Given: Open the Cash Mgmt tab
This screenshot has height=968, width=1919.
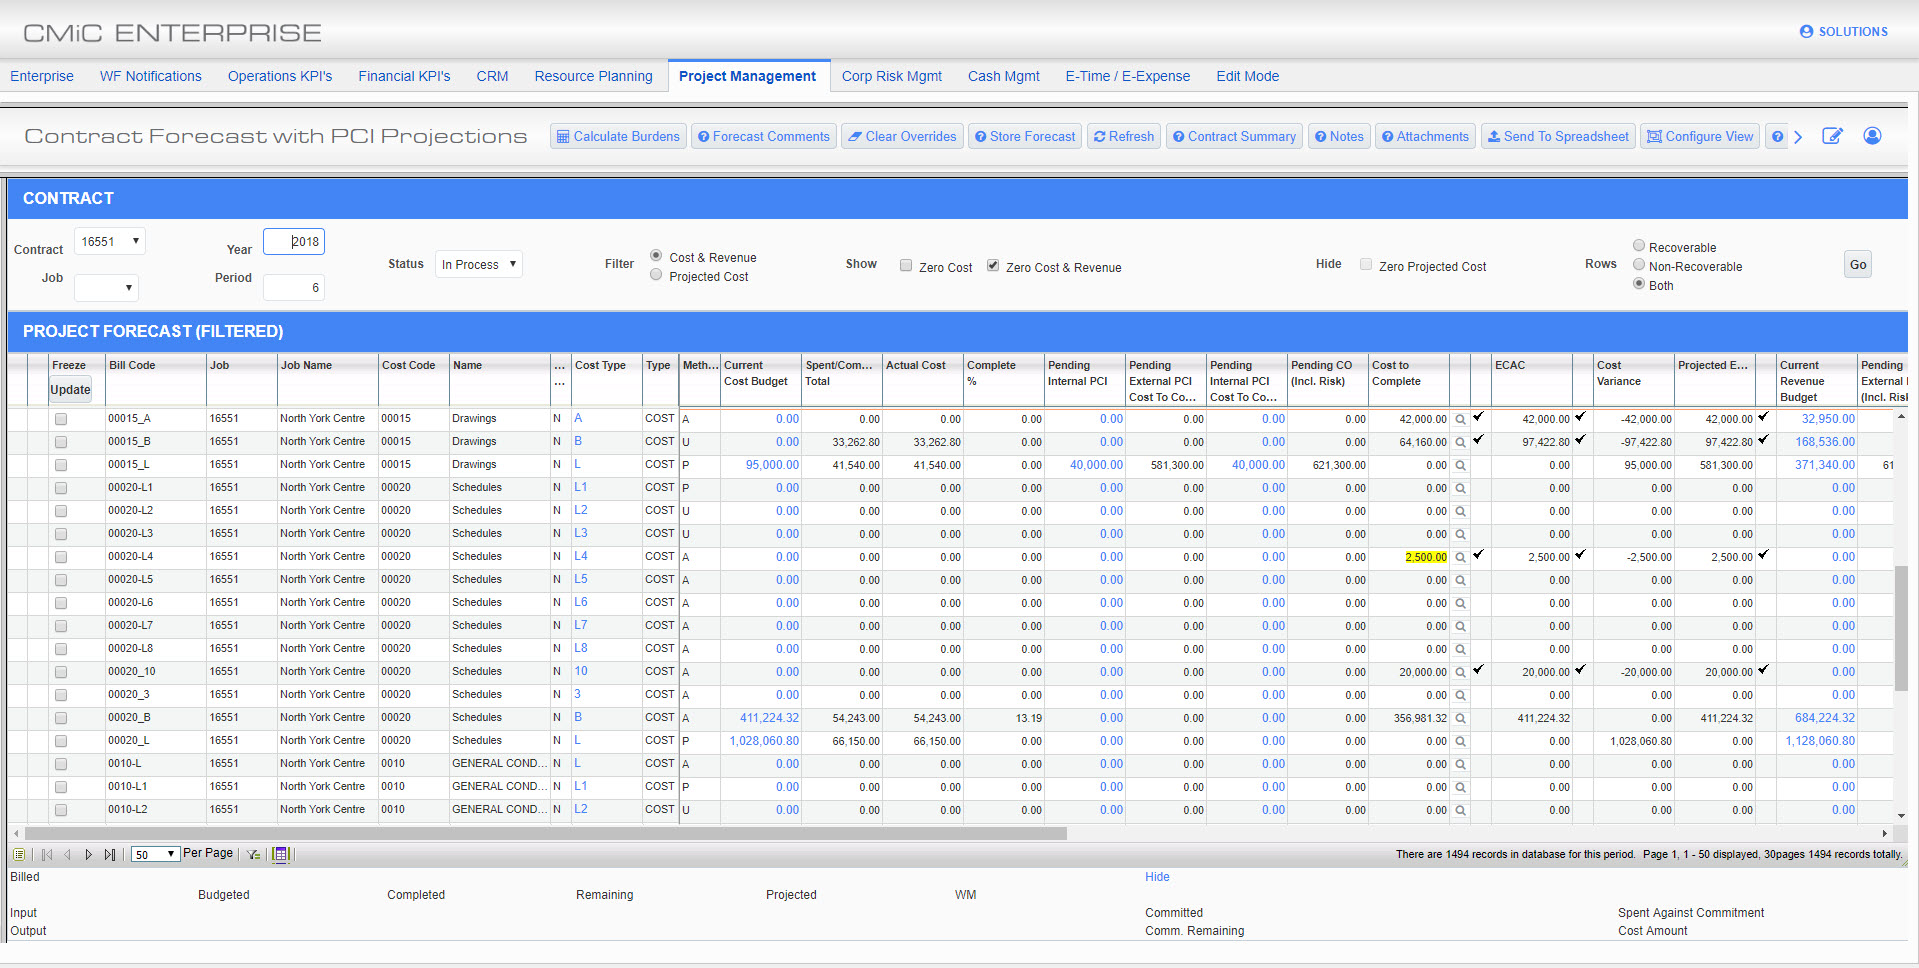Looking at the screenshot, I should [x=1003, y=76].
